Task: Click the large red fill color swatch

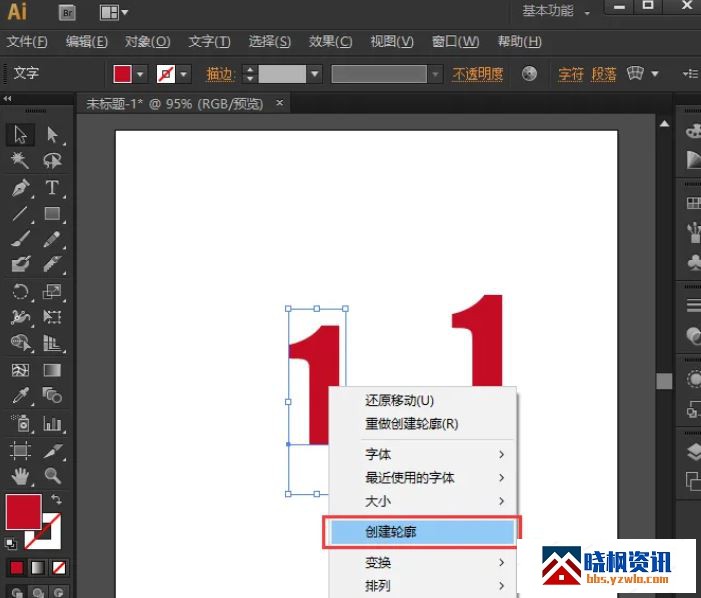Action: (23, 511)
